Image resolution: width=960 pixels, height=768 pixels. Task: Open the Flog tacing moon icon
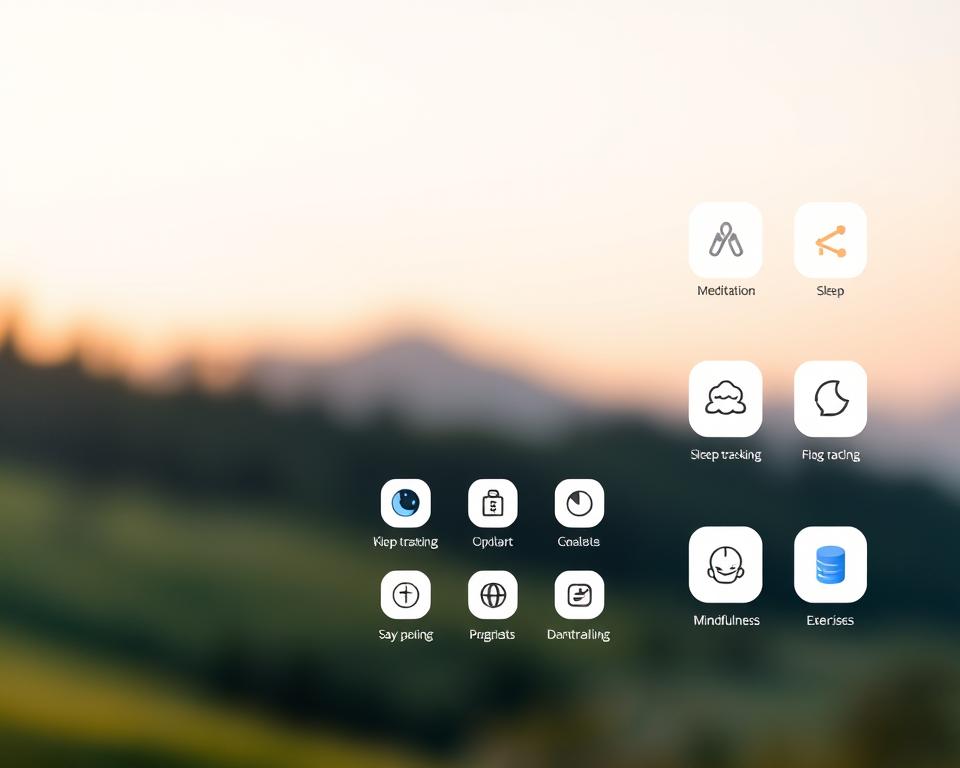(x=830, y=399)
